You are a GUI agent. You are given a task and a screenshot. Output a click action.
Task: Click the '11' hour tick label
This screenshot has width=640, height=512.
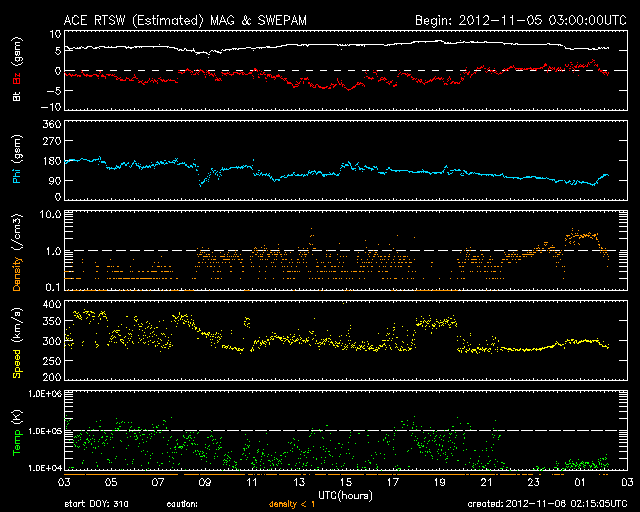[252, 483]
